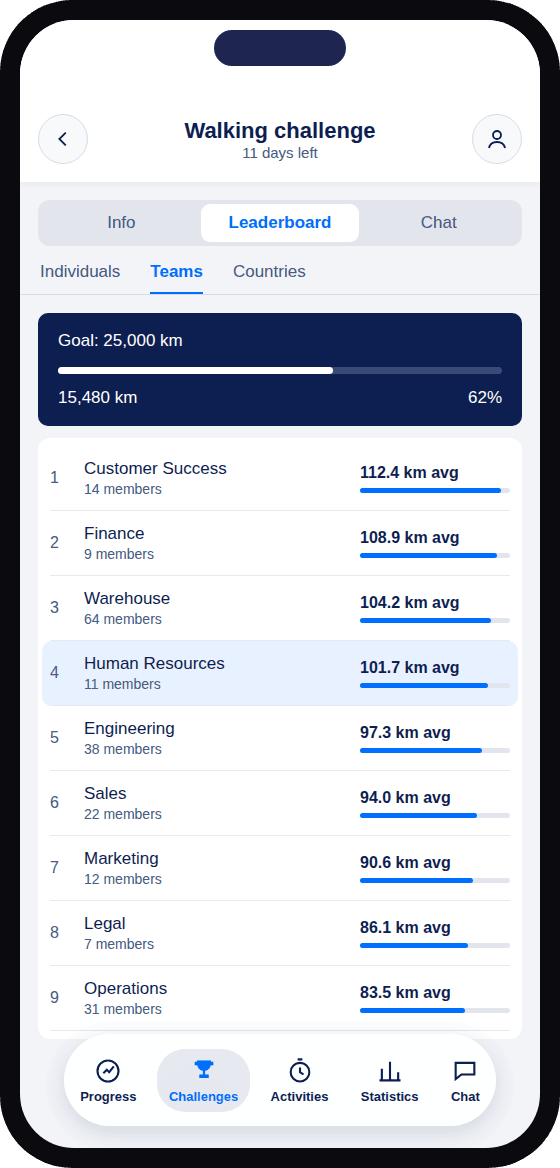Viewport: 560px width, 1168px height.
Task: Open the Sales team row
Action: click(280, 803)
